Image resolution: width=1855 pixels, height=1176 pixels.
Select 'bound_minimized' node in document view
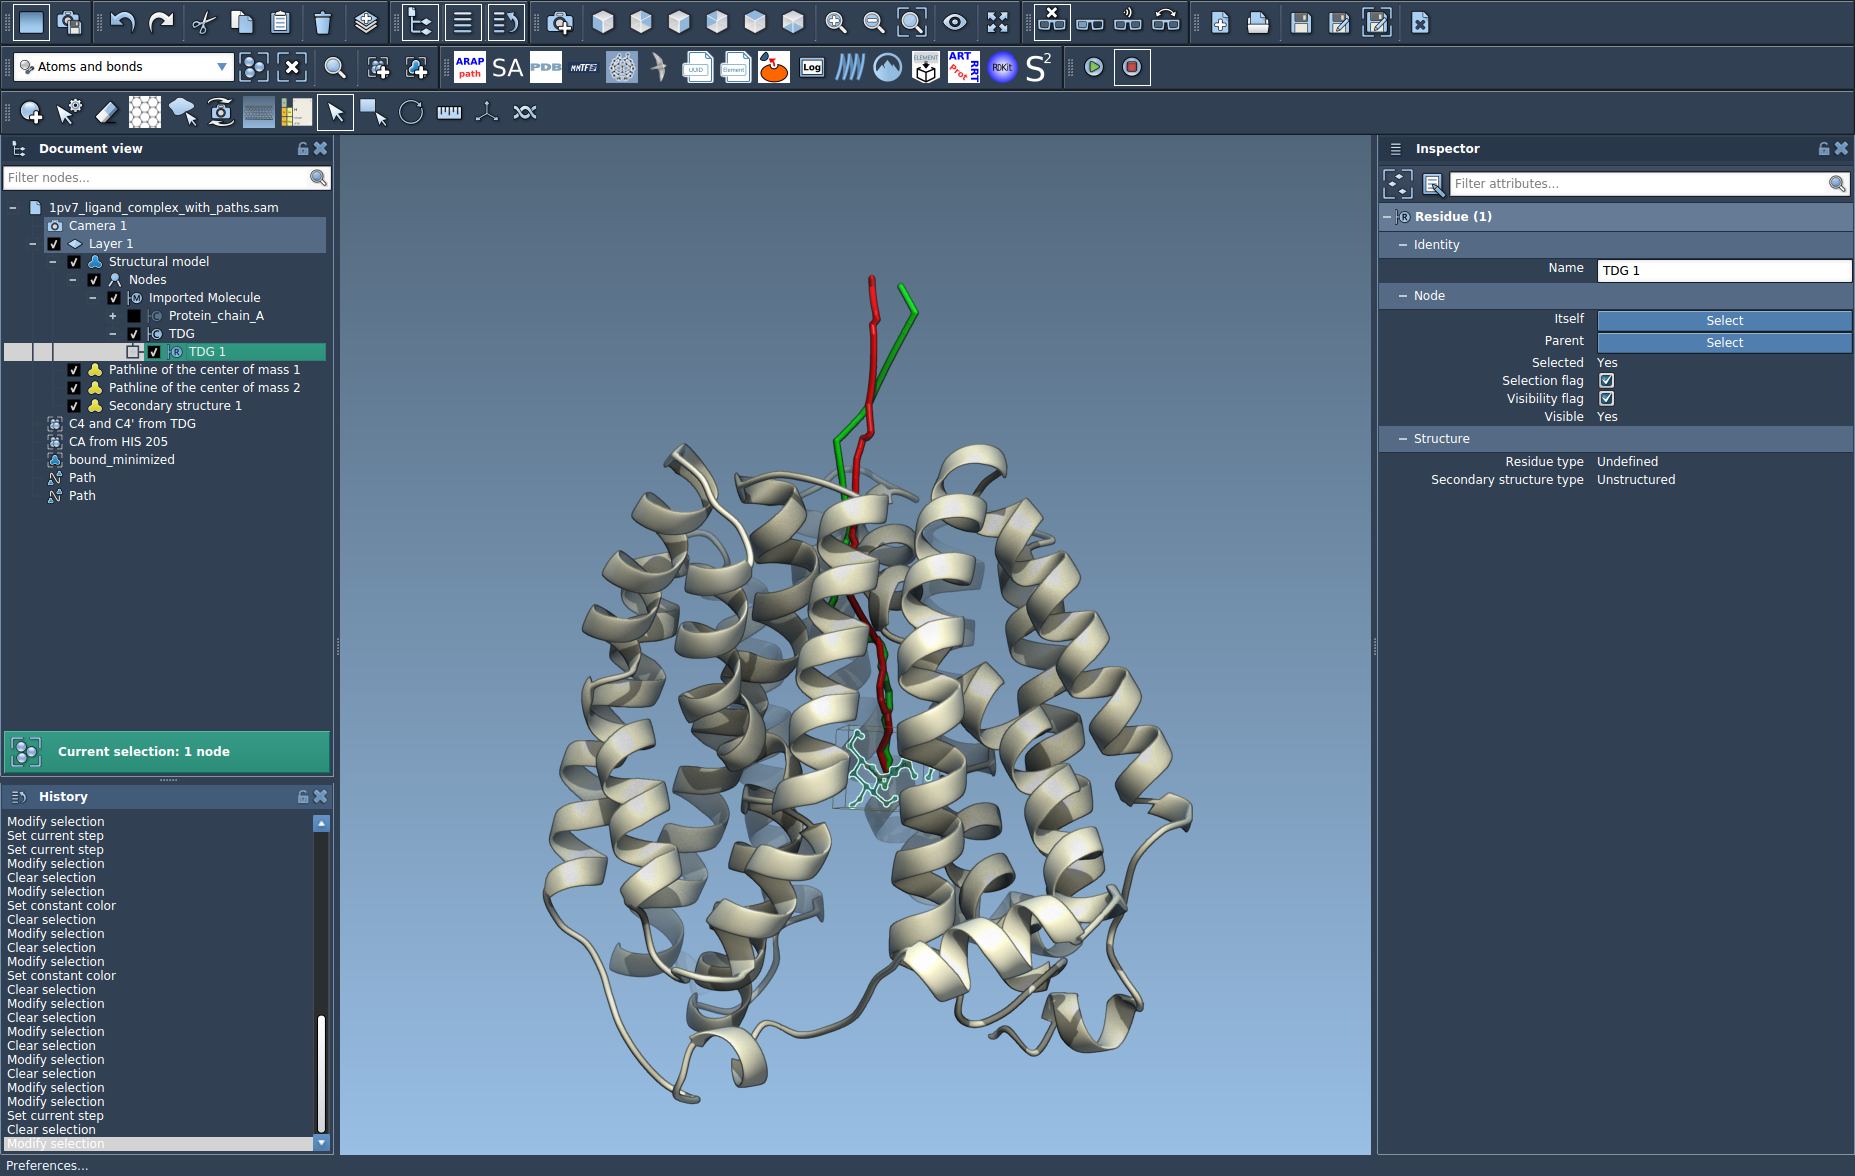[x=121, y=460]
